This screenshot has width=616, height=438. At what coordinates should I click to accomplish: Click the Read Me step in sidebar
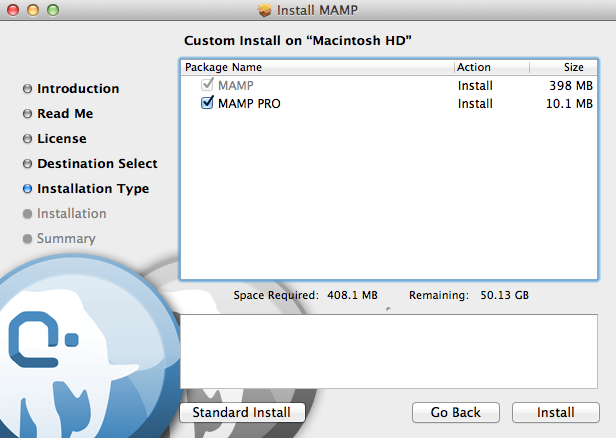click(x=65, y=114)
